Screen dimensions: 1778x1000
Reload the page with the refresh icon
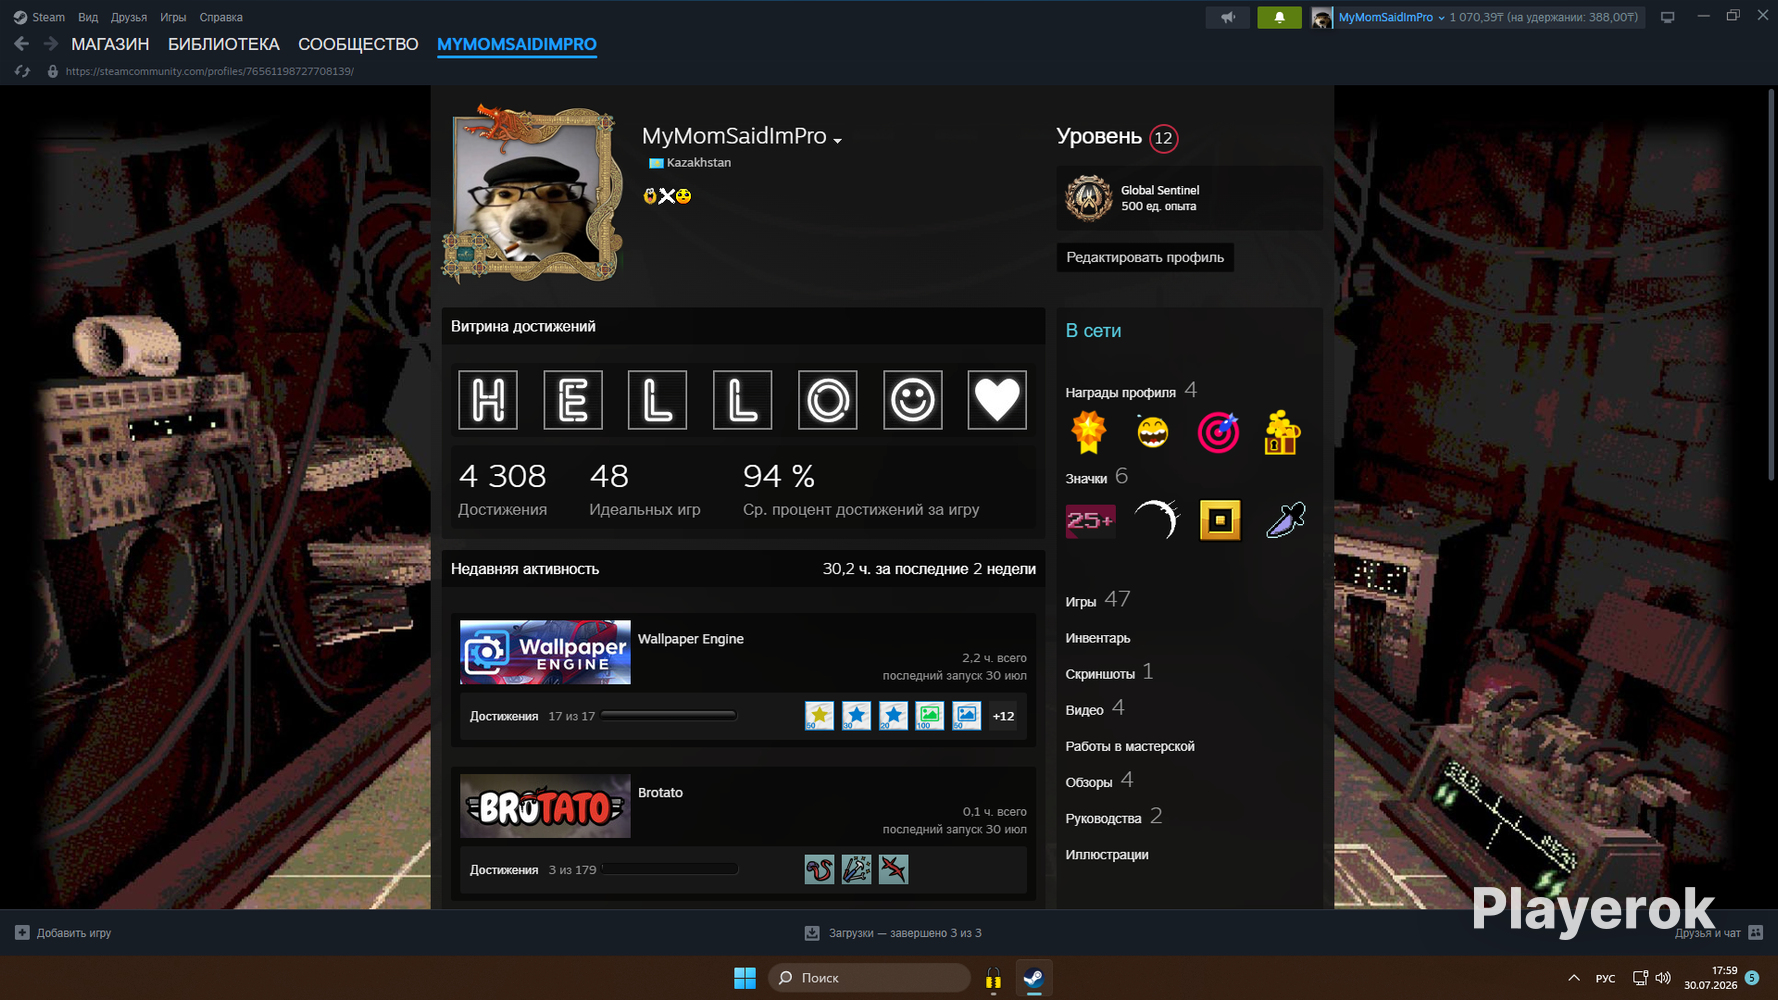22,71
